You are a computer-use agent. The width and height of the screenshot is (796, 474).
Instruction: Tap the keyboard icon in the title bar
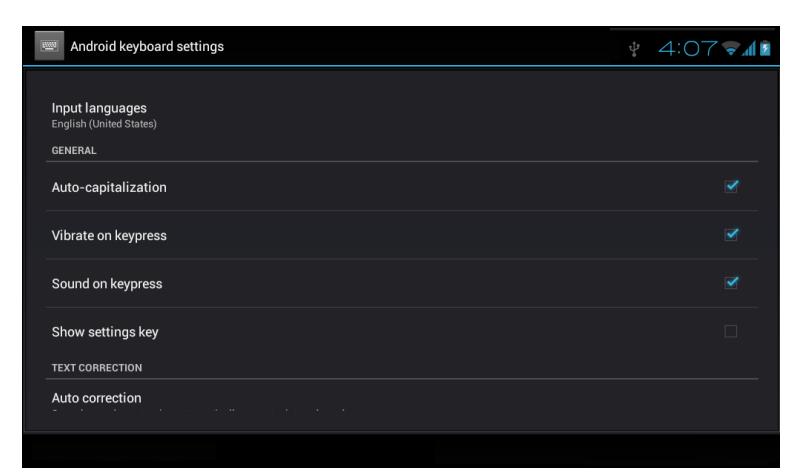[49, 46]
